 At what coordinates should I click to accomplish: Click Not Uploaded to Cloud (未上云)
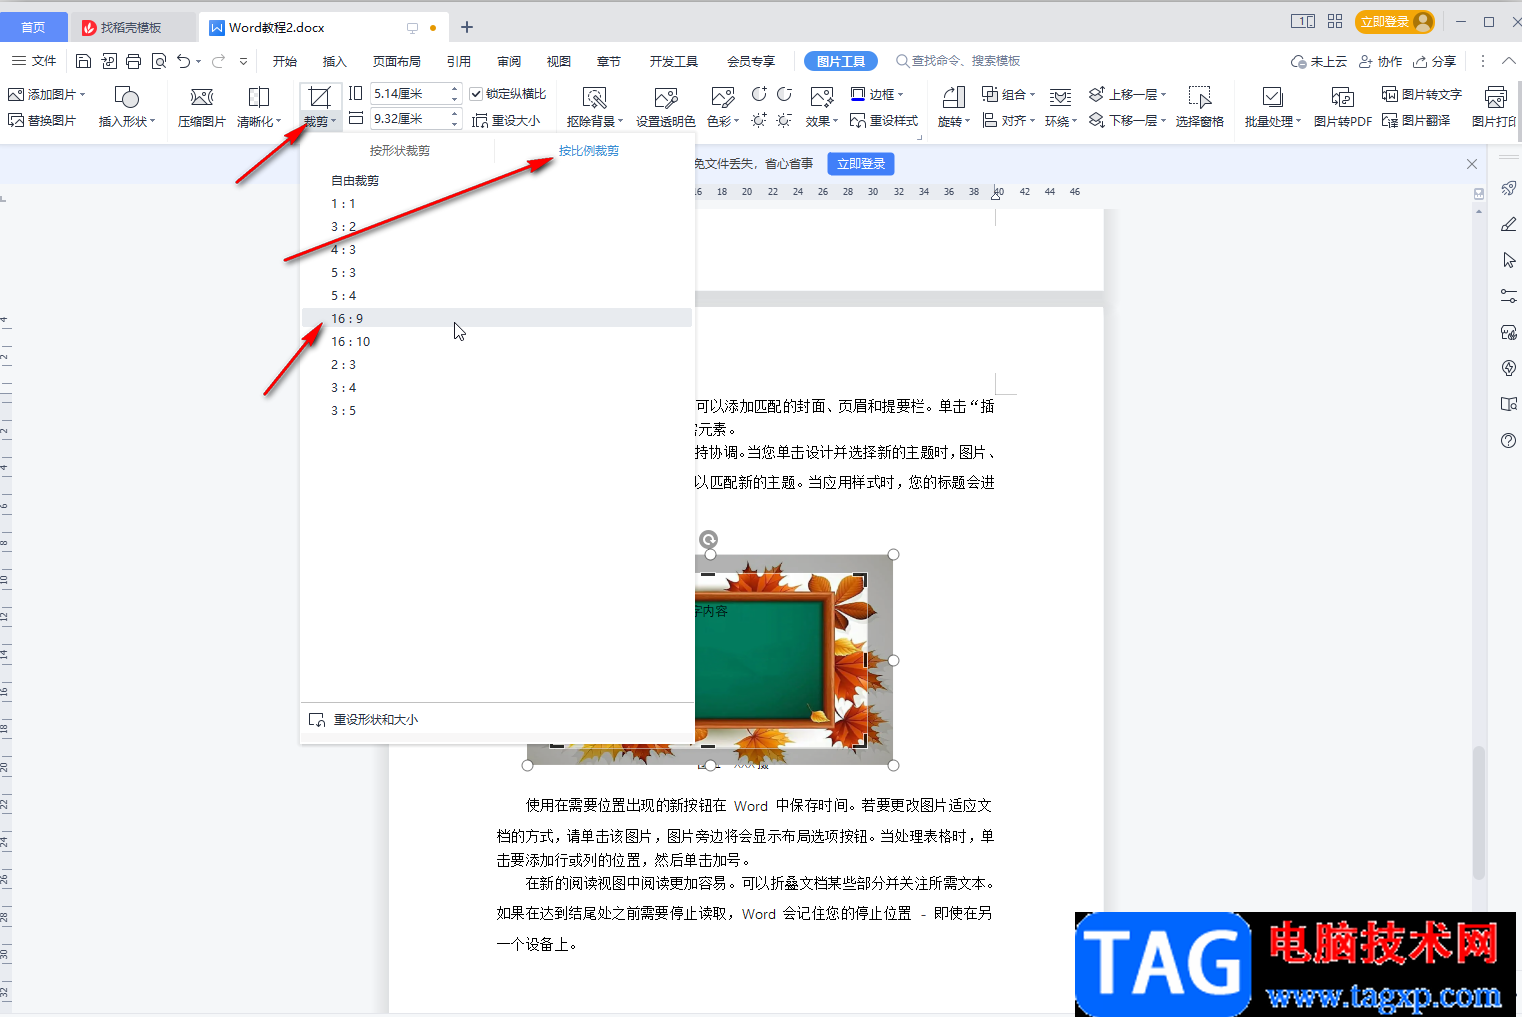click(1319, 61)
